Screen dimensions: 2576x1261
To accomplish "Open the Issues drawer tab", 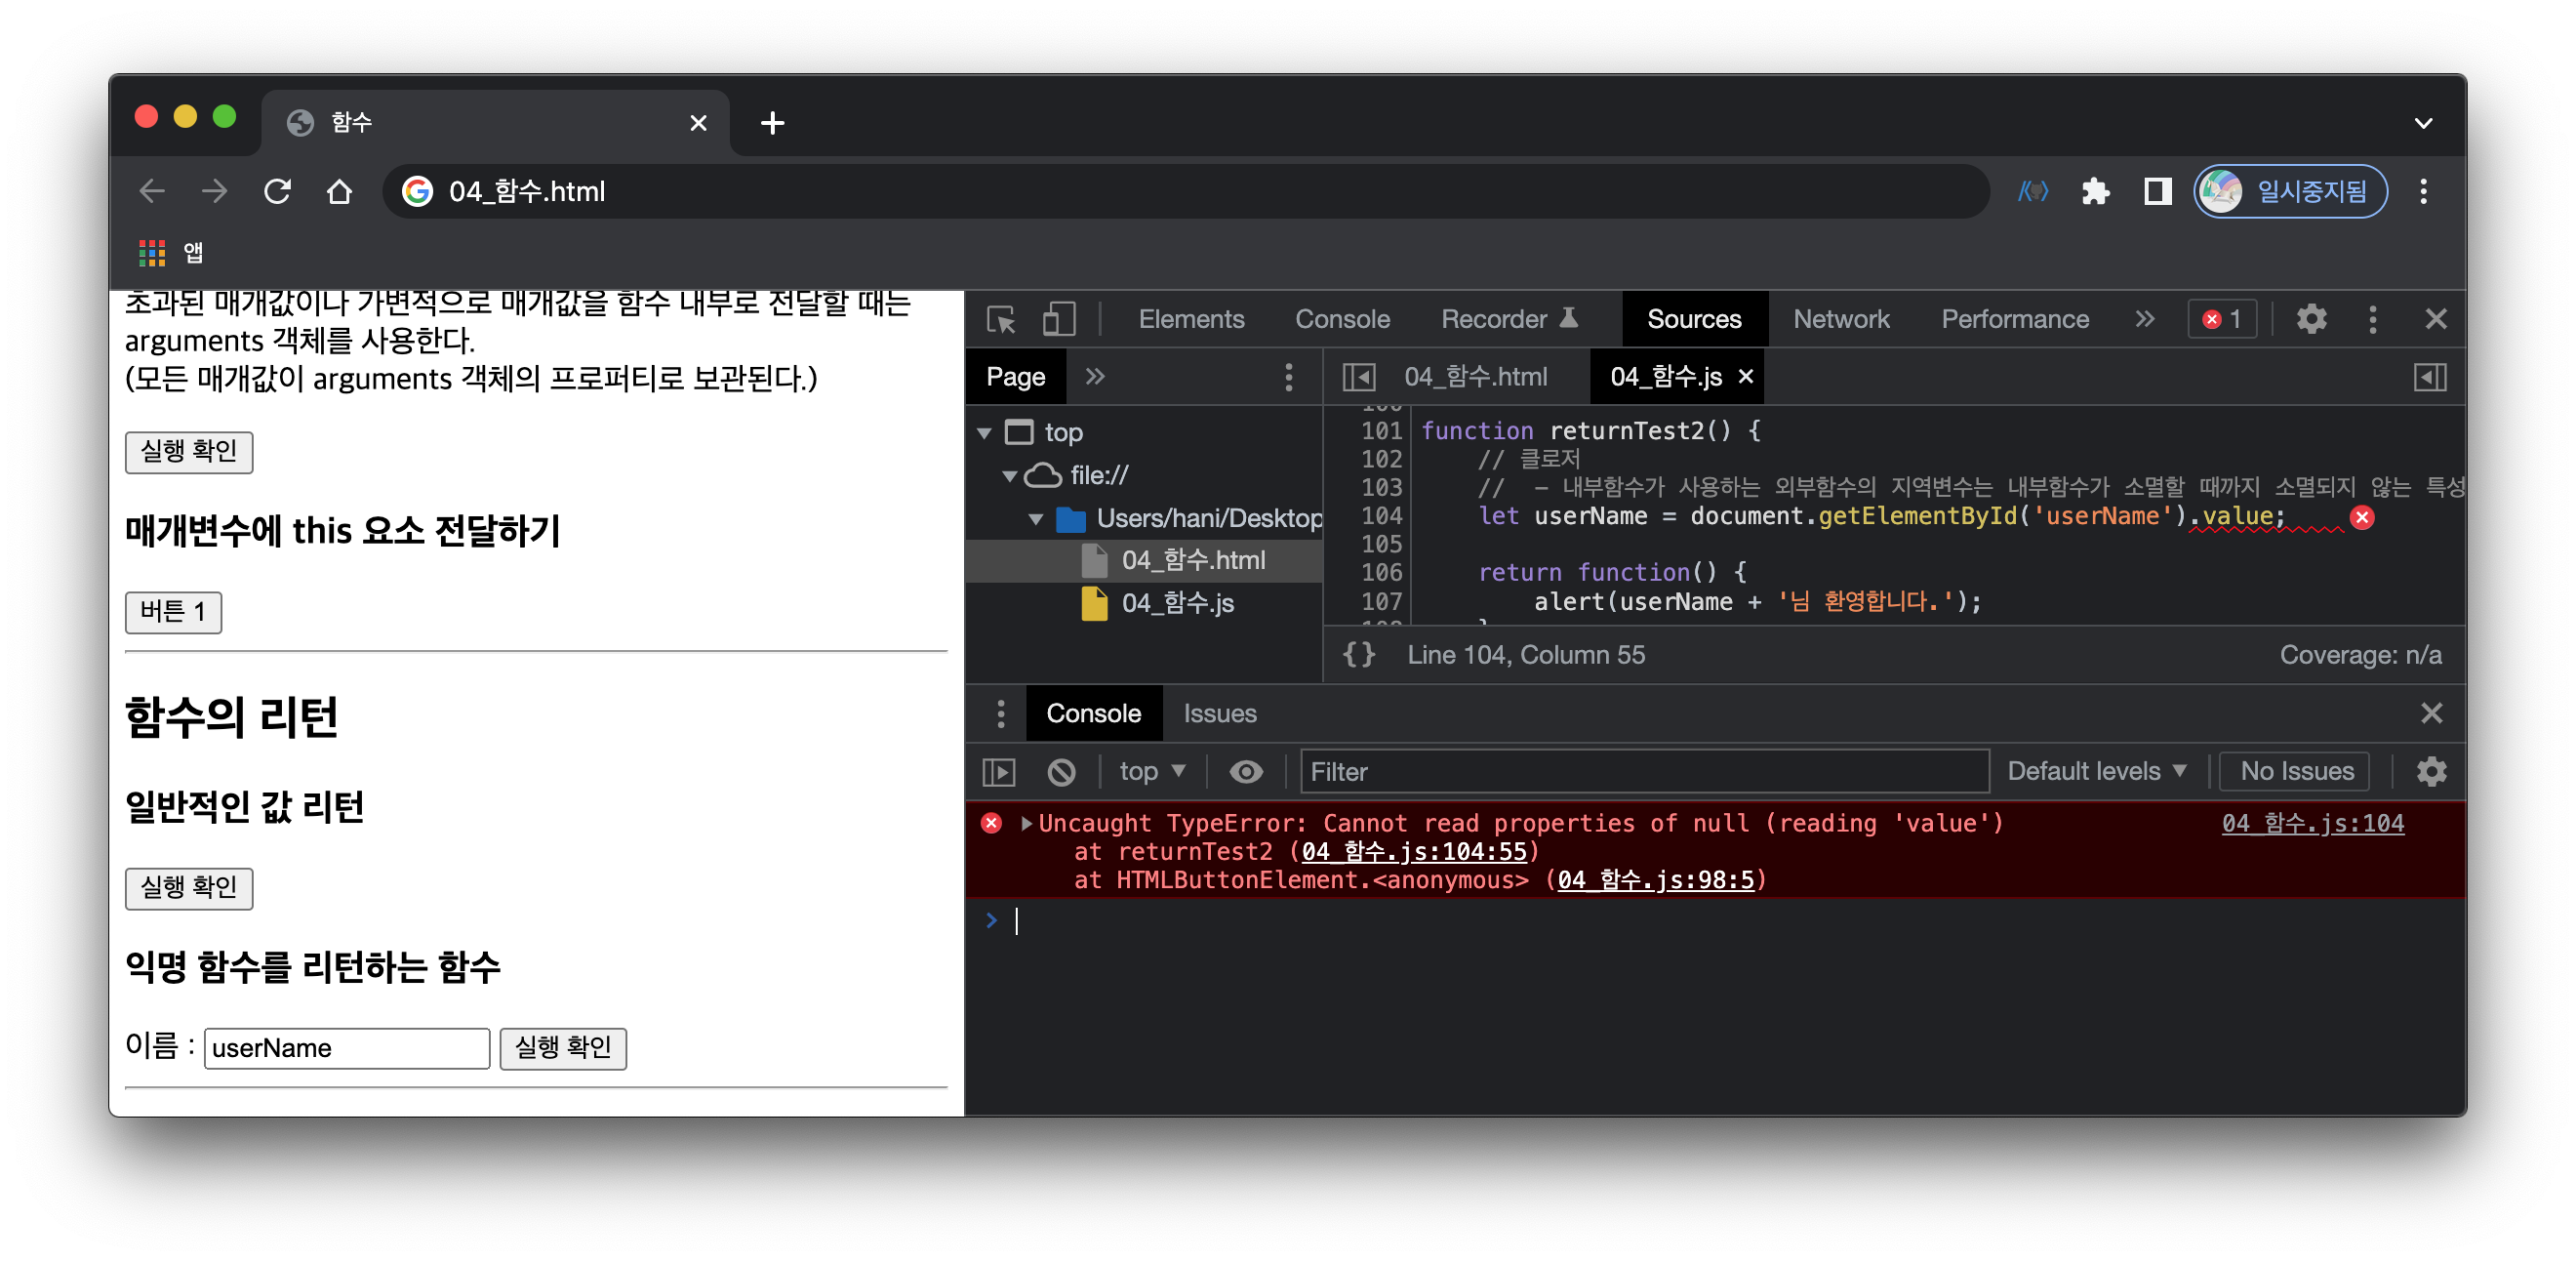I will coord(1219,713).
